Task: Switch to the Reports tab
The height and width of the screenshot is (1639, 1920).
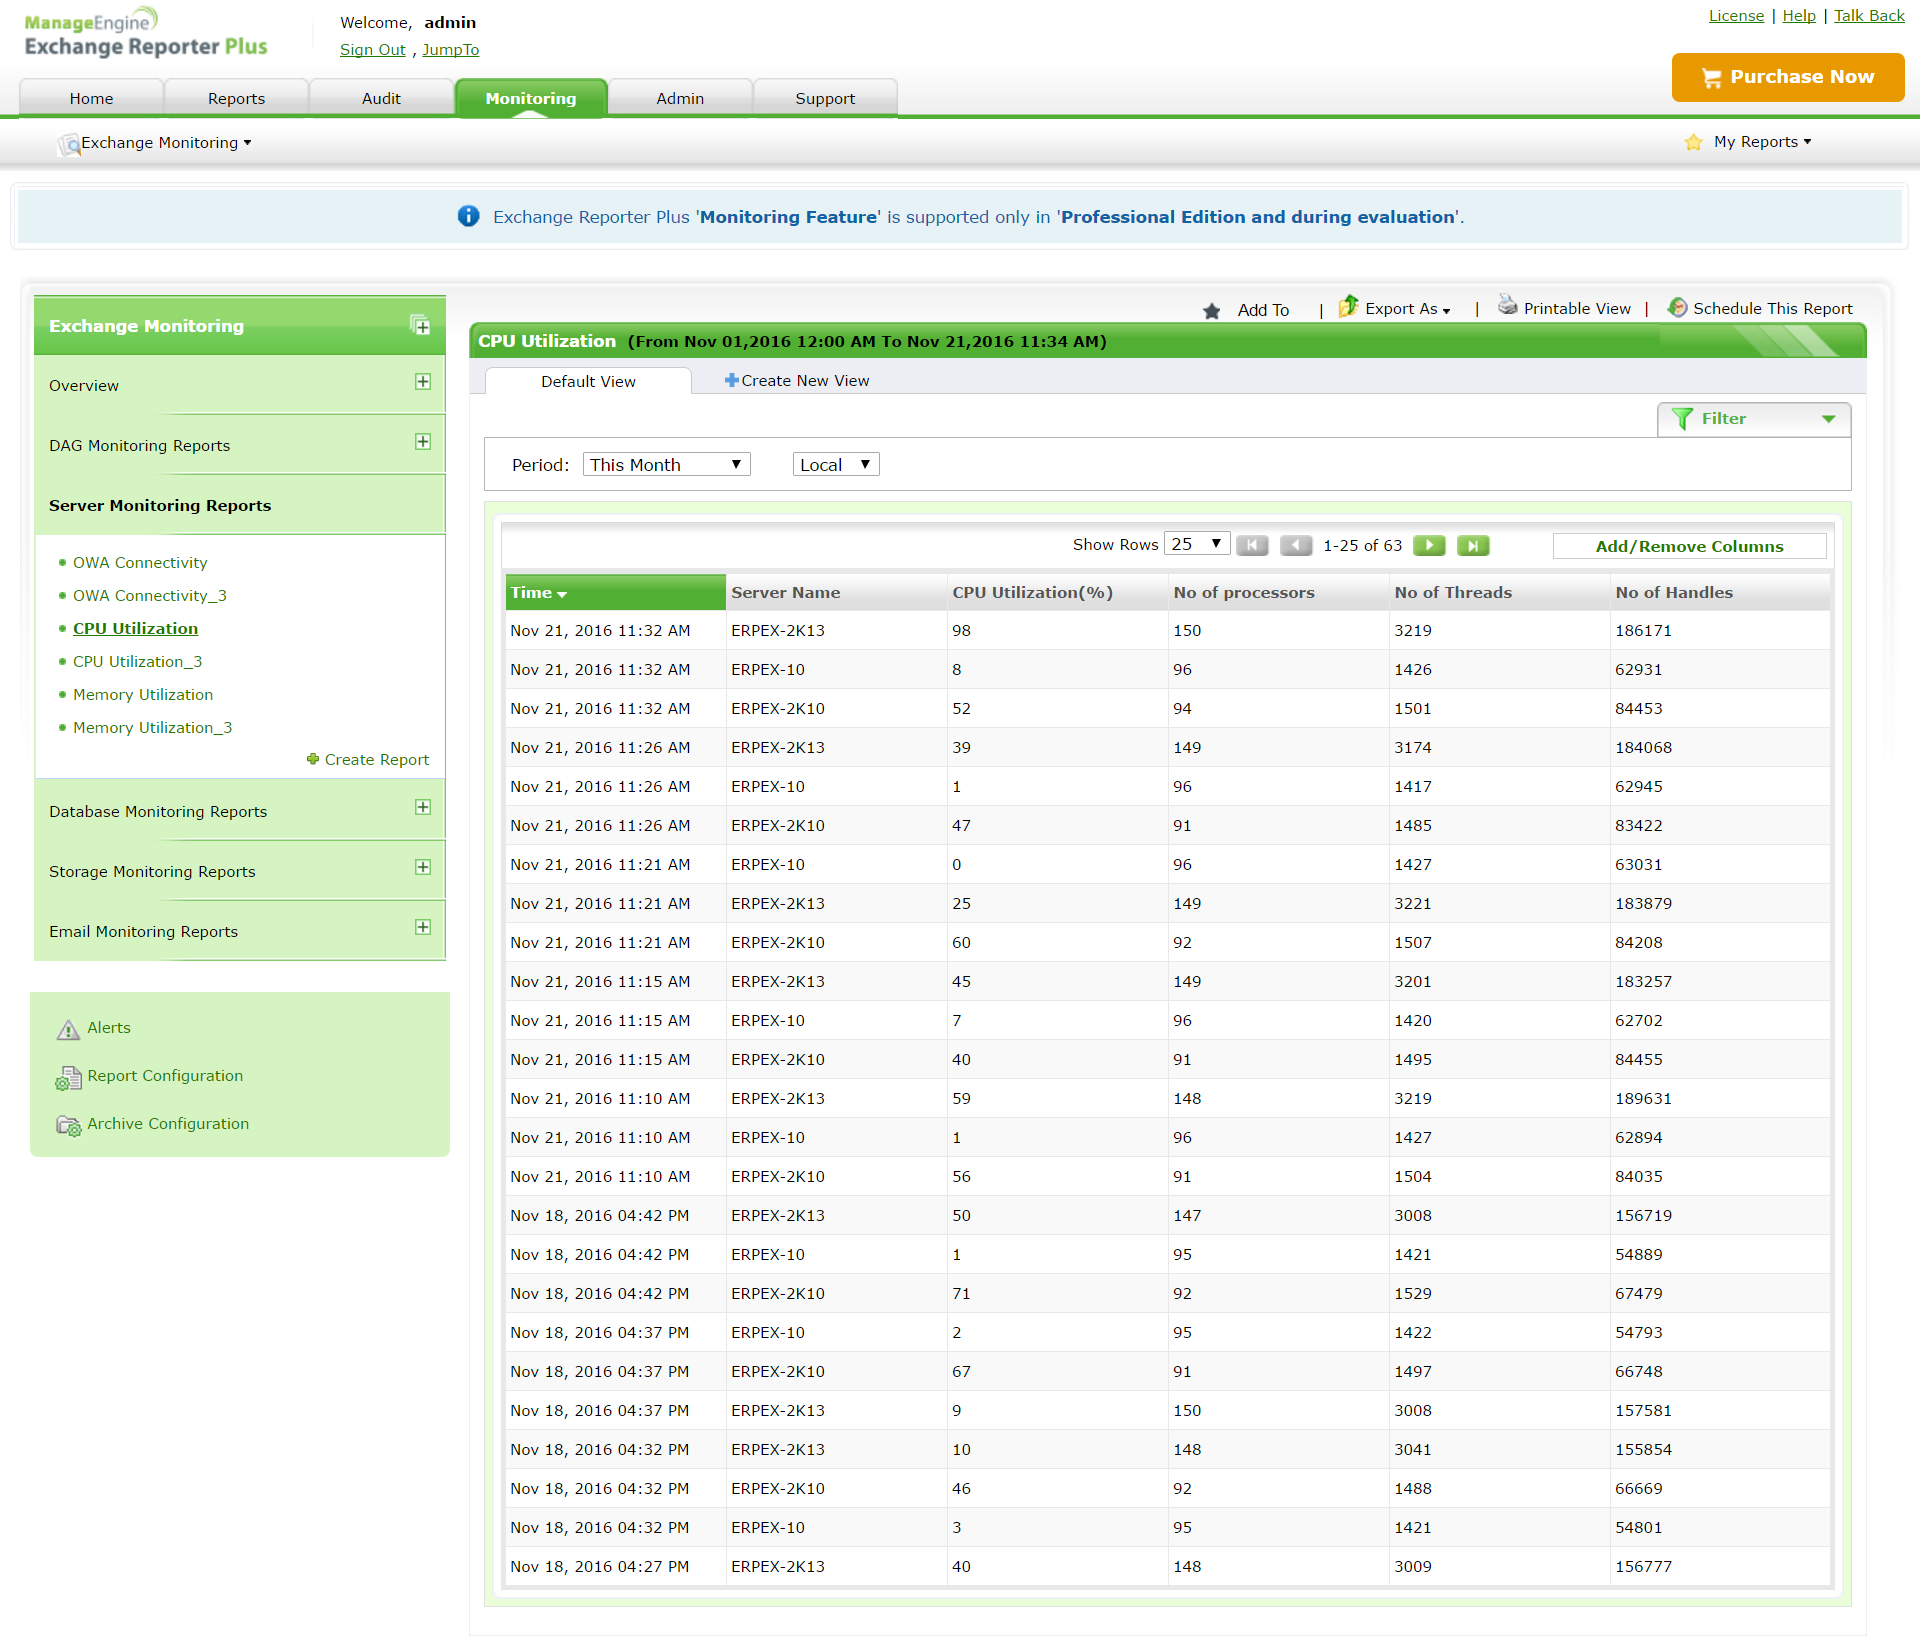Action: [236, 98]
